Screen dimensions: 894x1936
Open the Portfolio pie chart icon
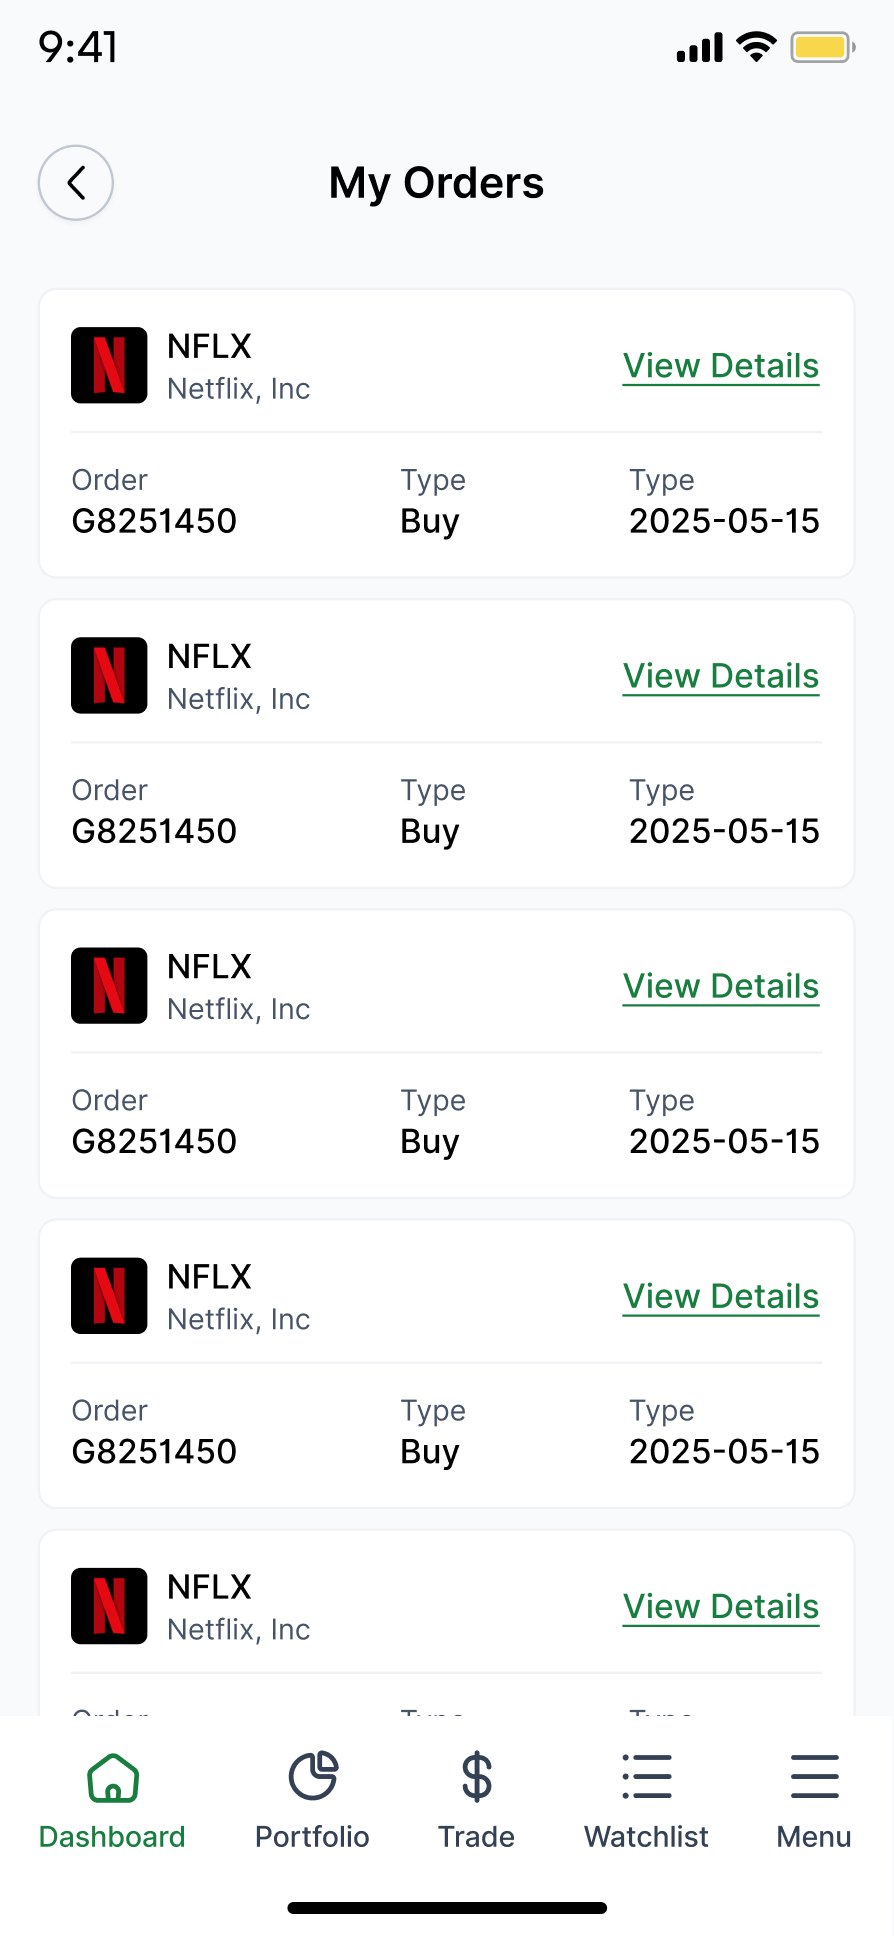click(x=313, y=1777)
